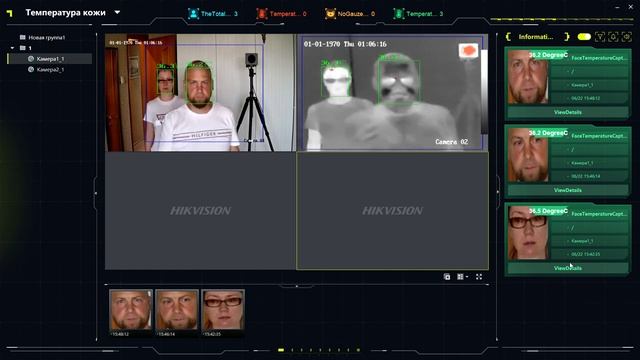Screen dimensions: 640x360
Task: Click the camera icon next to Камера1_1
Action: pos(31,59)
